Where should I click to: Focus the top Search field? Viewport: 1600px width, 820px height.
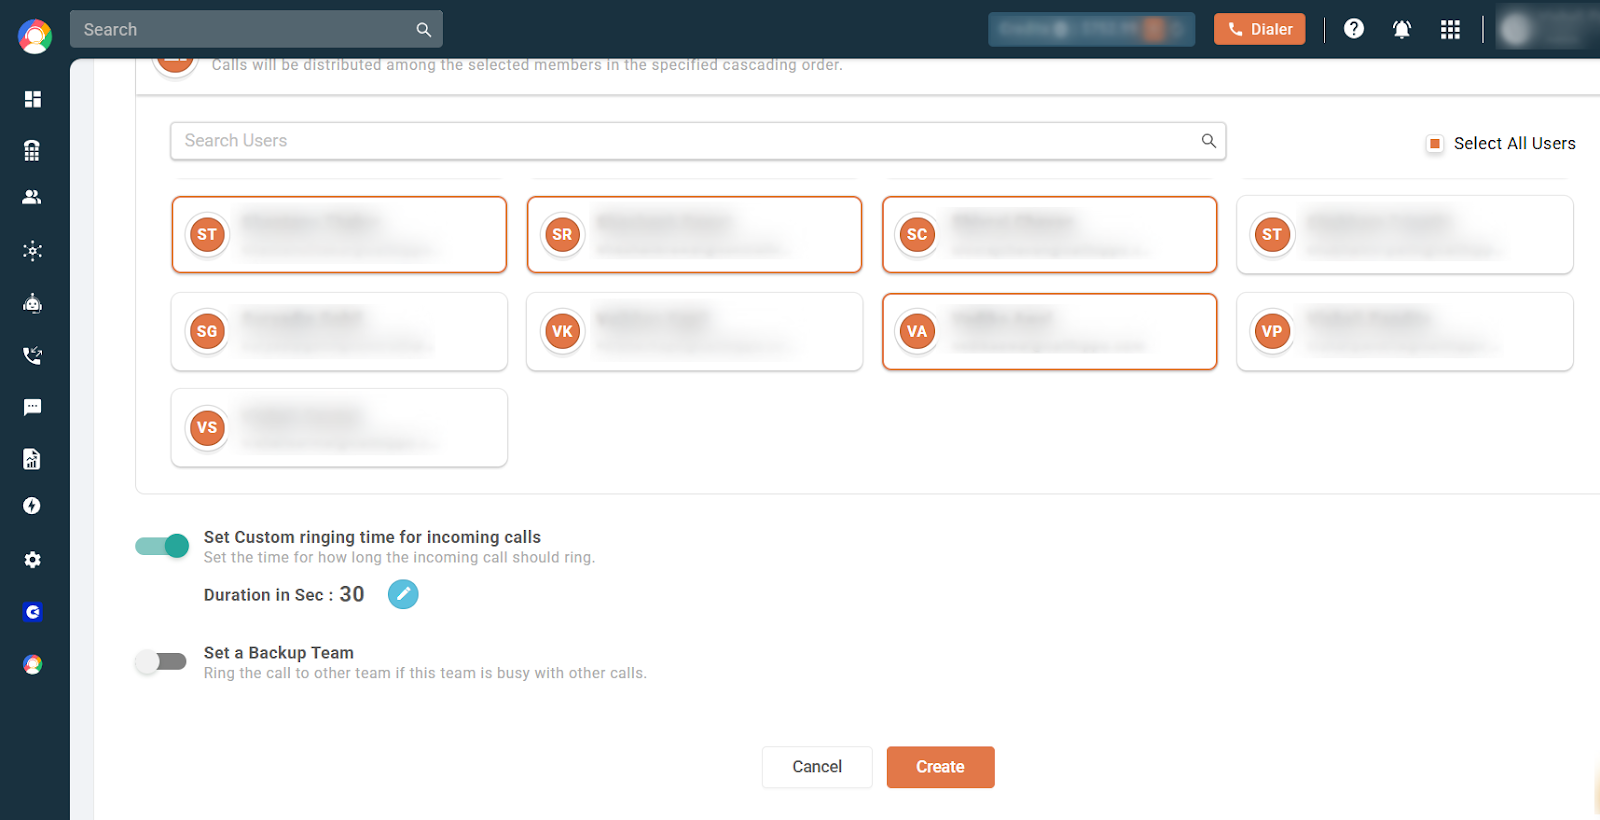click(256, 30)
